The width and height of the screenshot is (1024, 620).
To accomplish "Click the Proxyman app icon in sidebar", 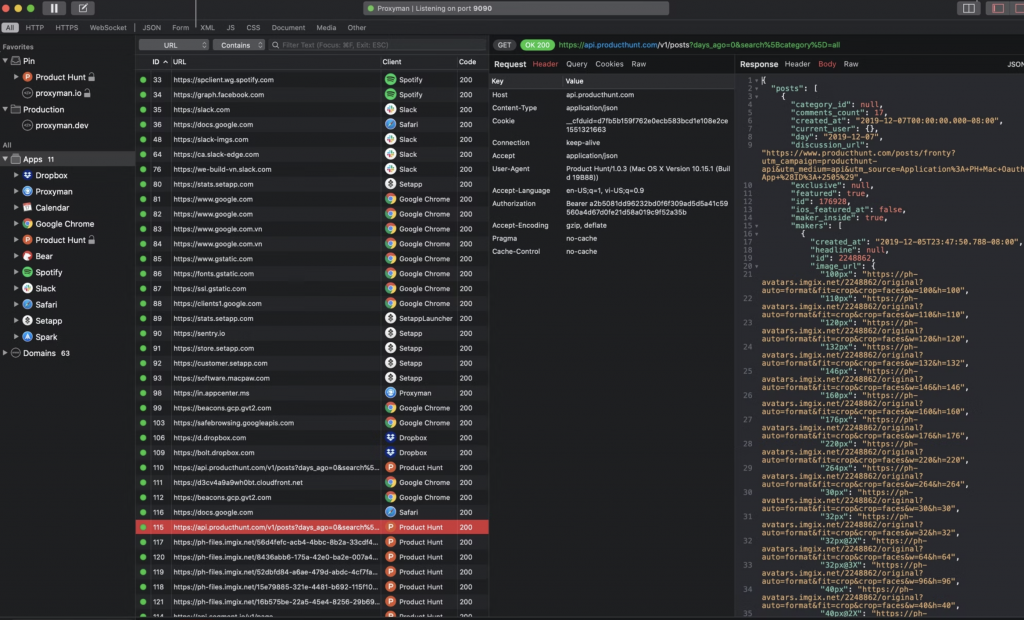I will (x=27, y=191).
